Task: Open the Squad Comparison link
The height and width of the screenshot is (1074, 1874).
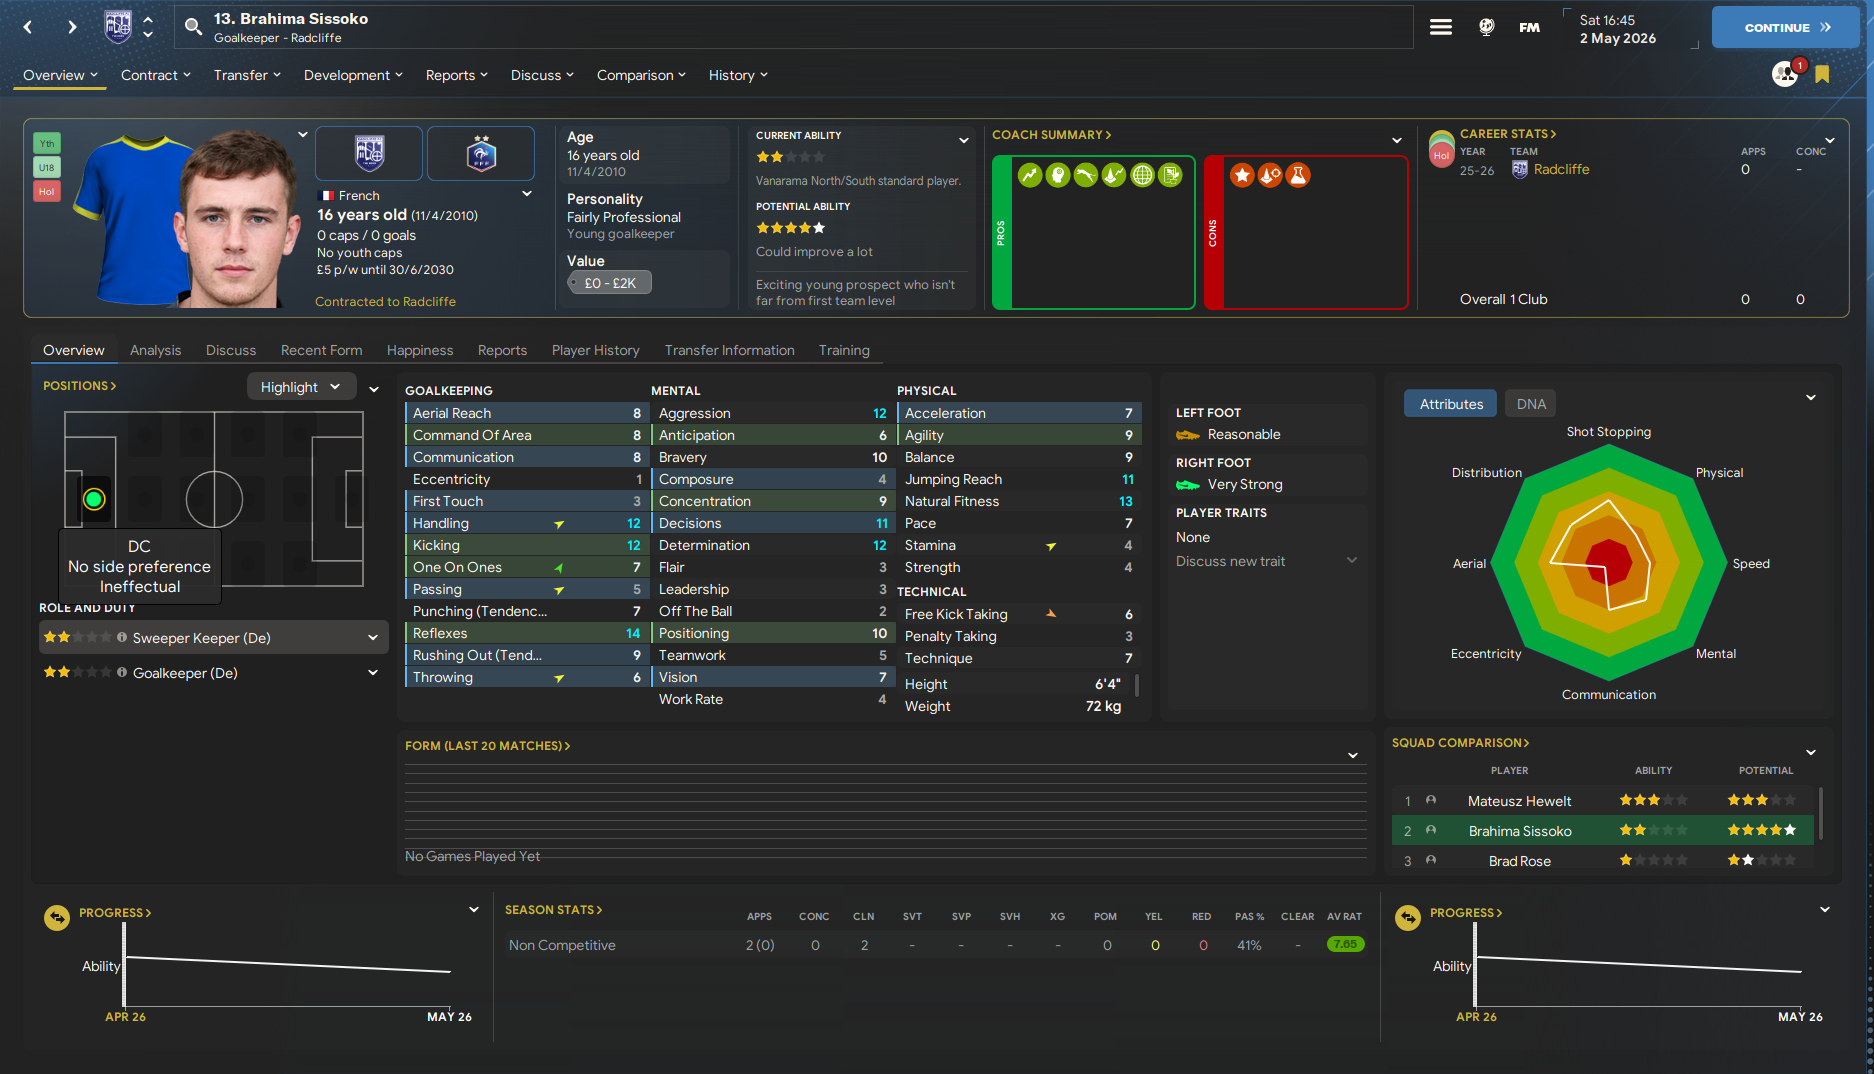Action: click(1460, 743)
